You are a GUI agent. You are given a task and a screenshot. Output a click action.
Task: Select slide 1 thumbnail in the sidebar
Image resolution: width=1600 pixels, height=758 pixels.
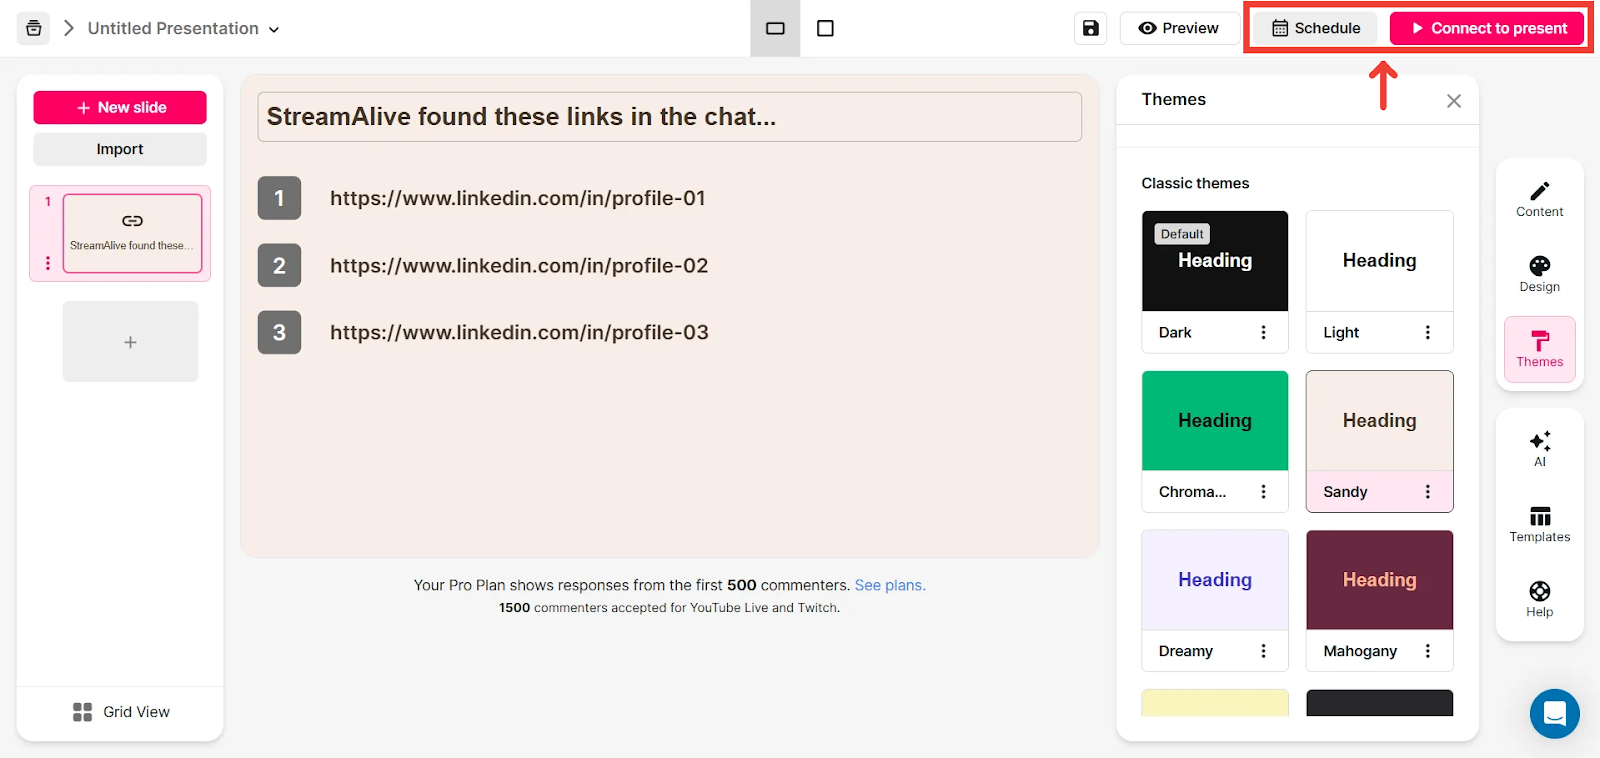coord(132,233)
